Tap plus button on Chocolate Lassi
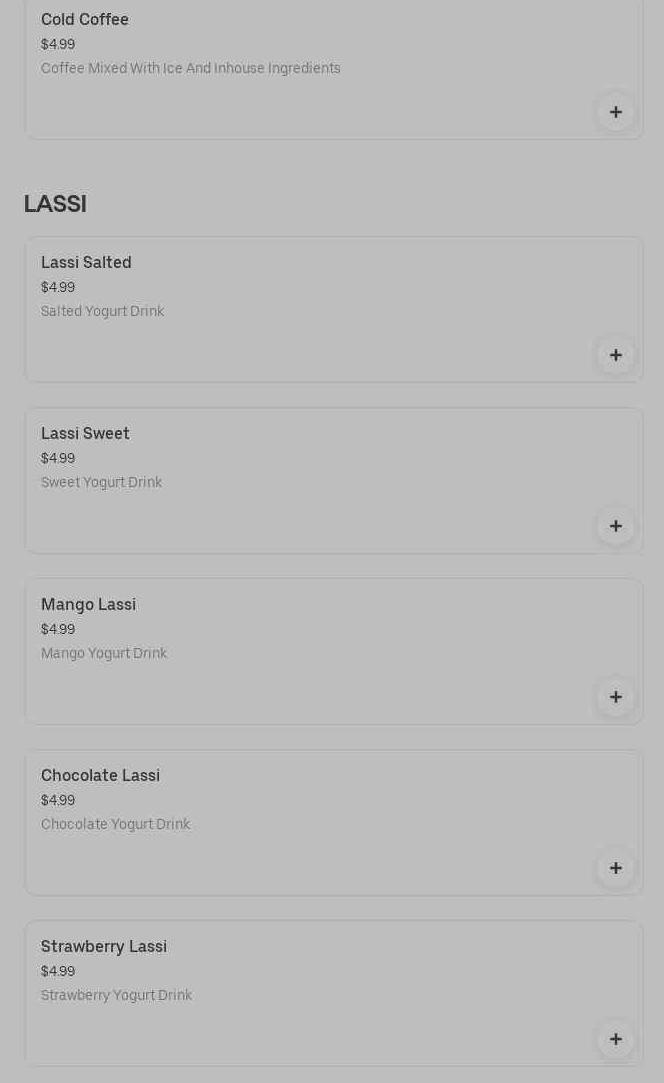 click(615, 868)
